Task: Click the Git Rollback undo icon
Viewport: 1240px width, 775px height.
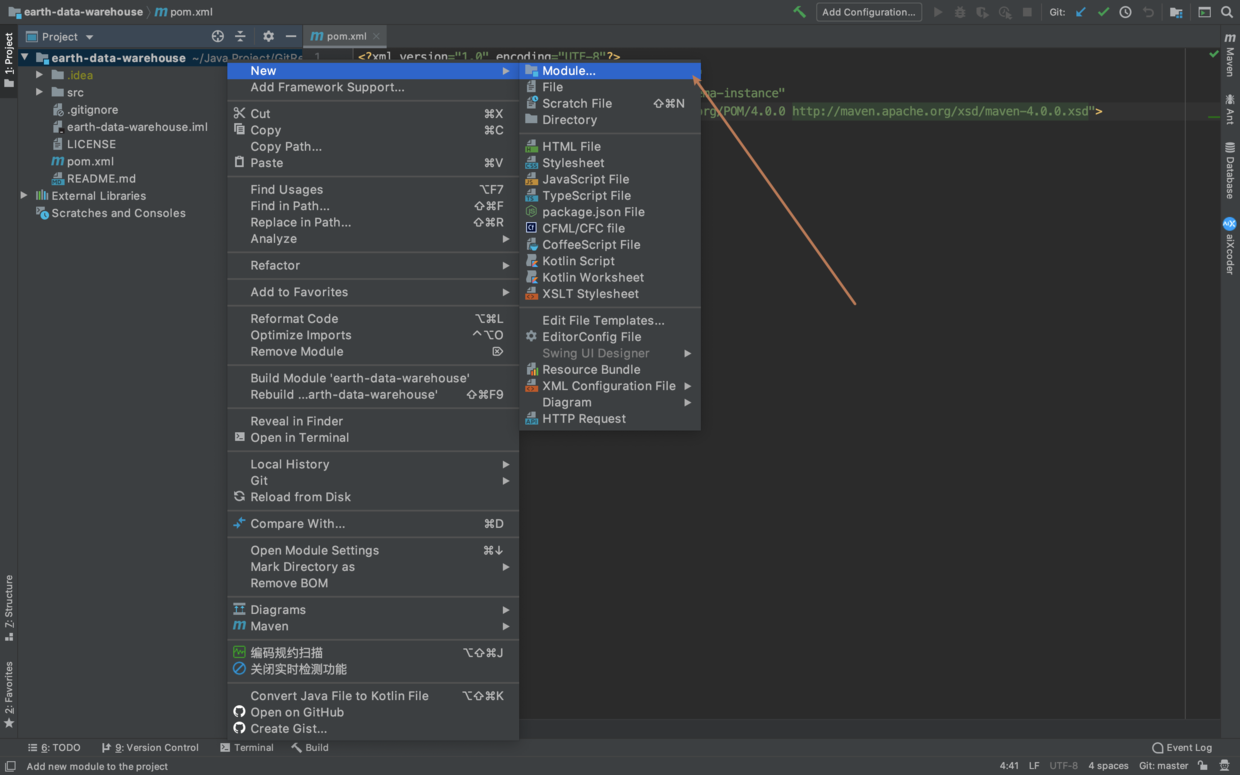Action: click(1148, 12)
